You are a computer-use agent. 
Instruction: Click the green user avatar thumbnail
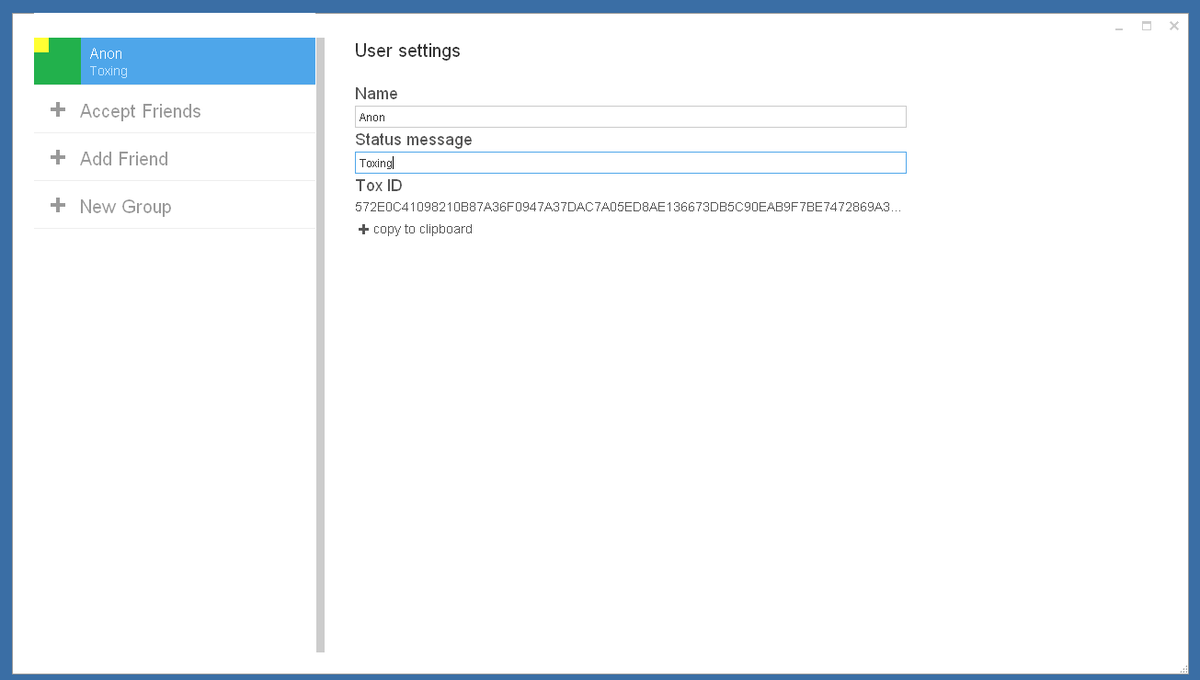57,61
